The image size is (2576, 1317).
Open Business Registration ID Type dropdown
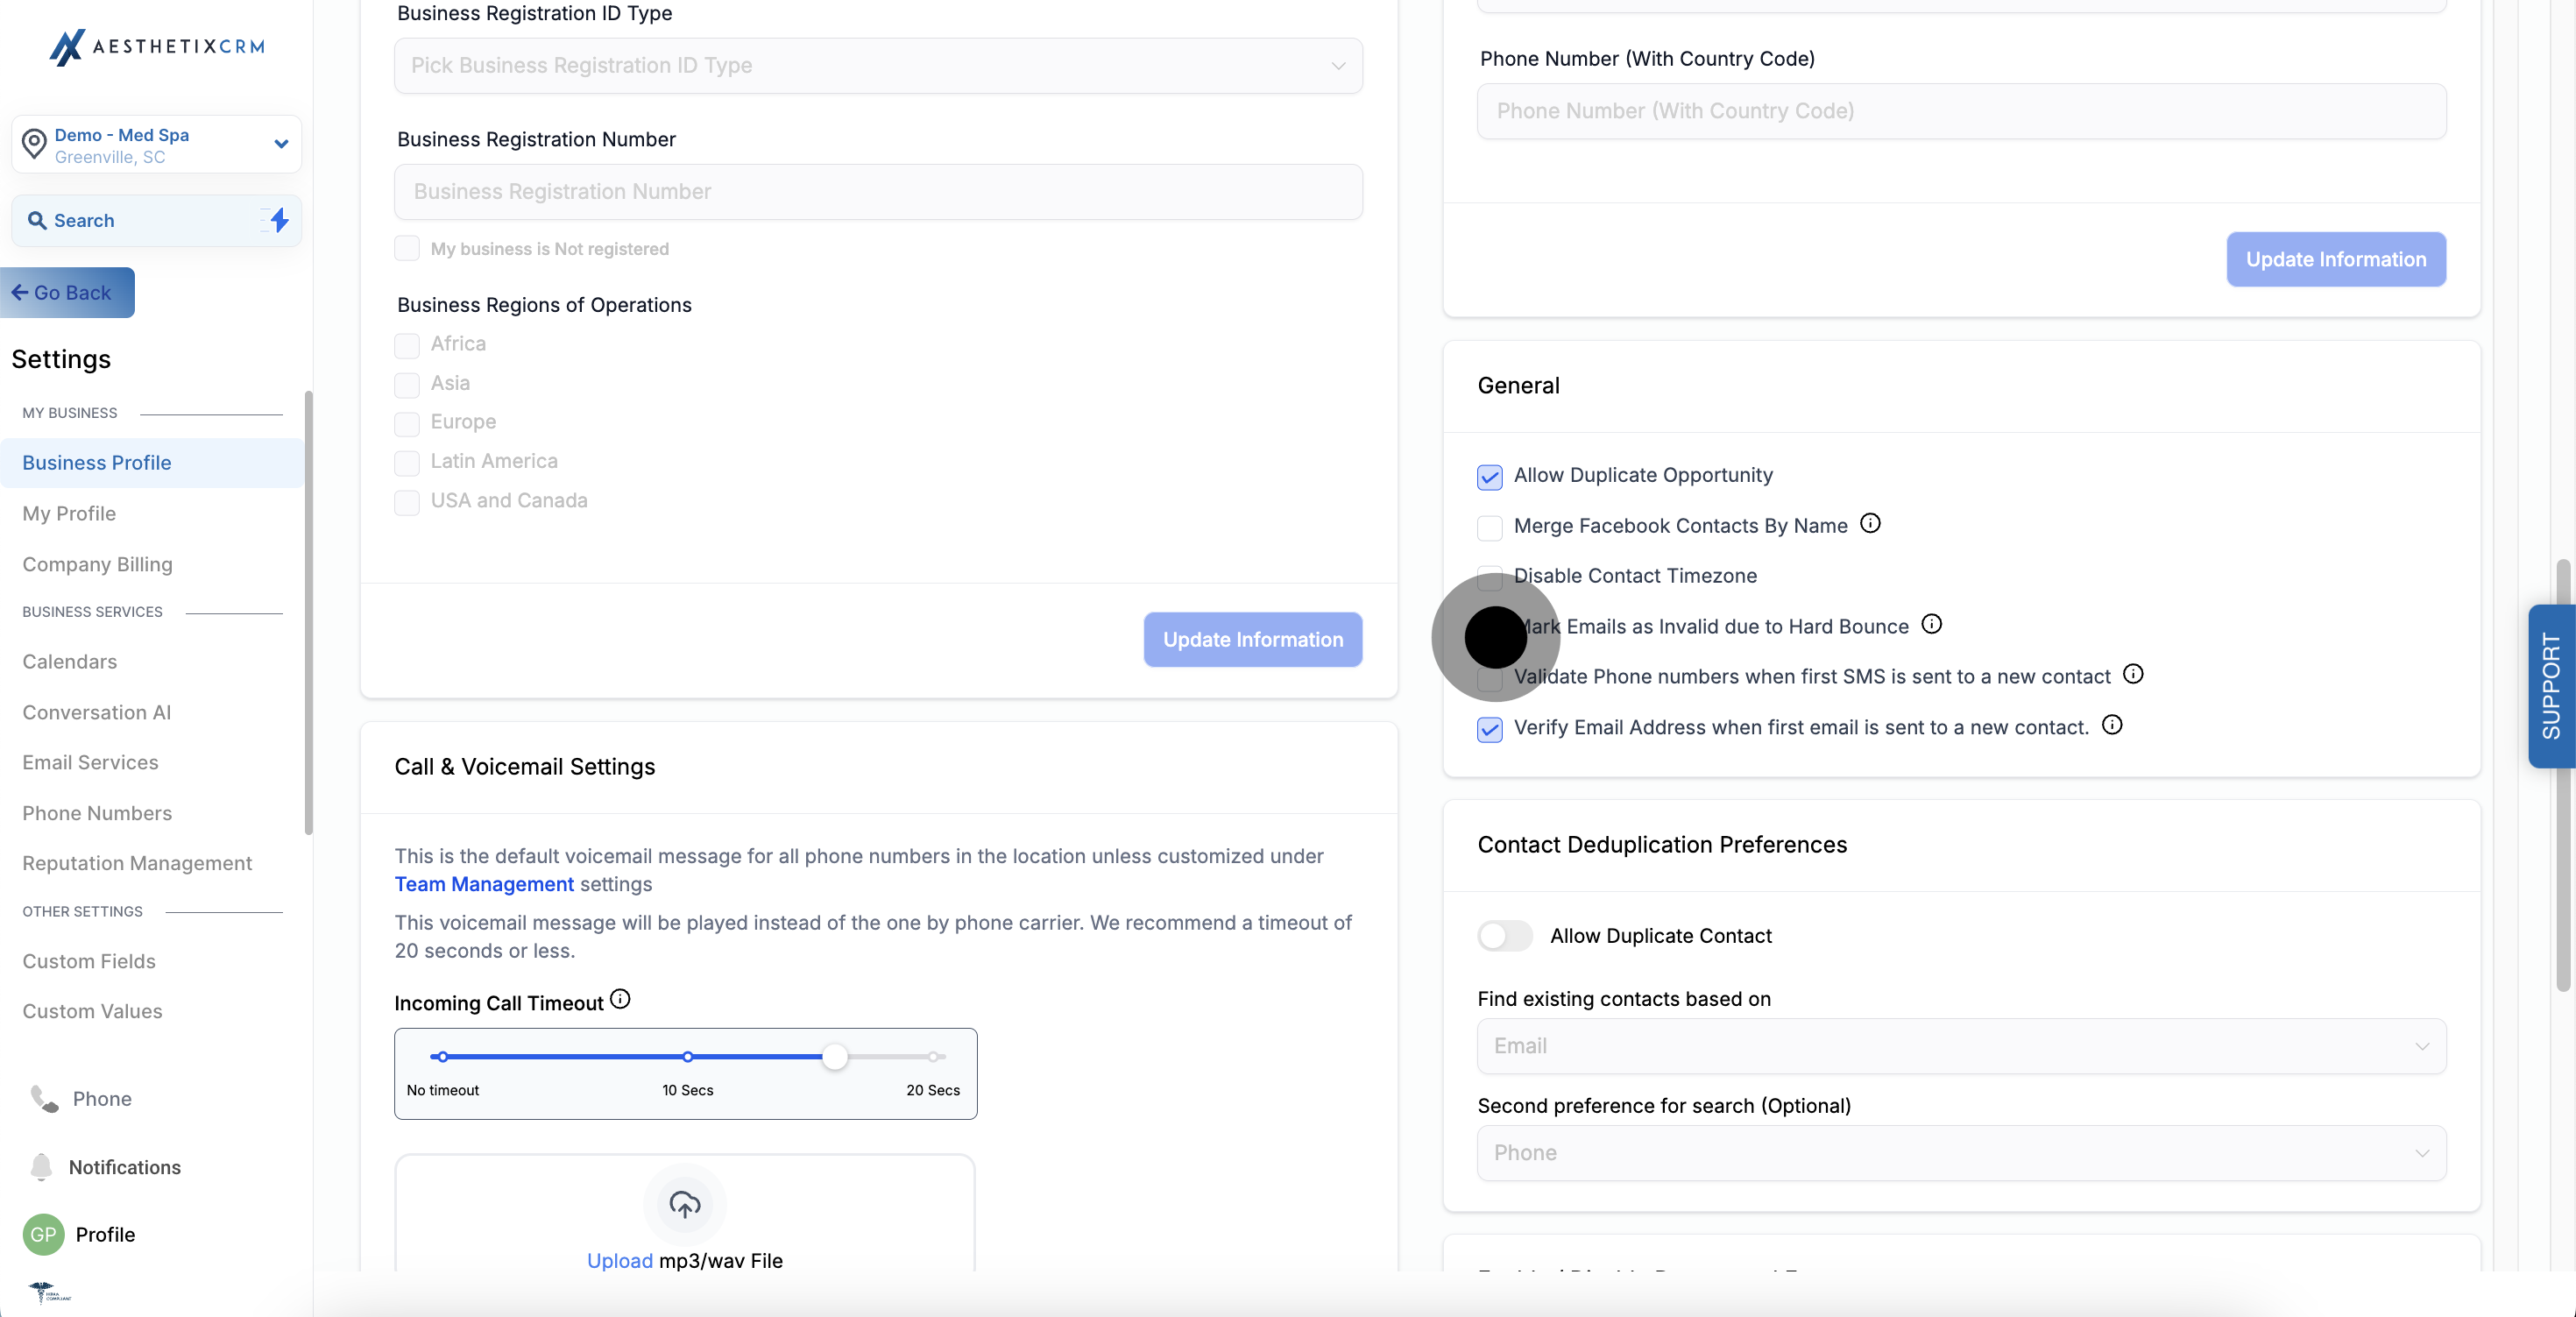(878, 66)
